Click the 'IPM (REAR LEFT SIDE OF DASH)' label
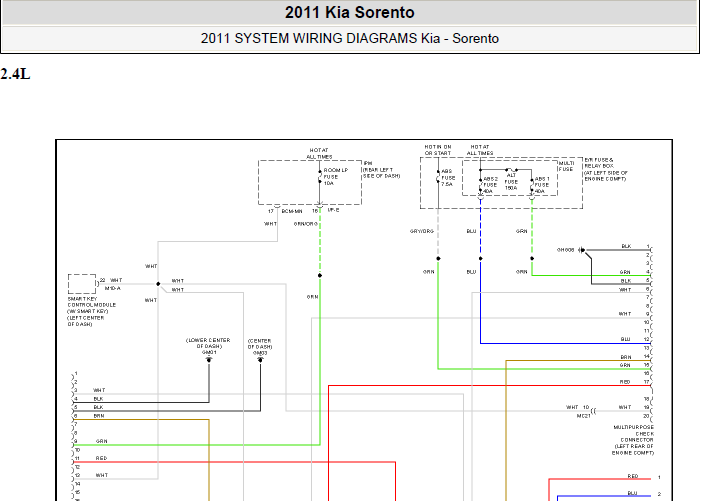The height and width of the screenshot is (501, 701). [x=381, y=170]
